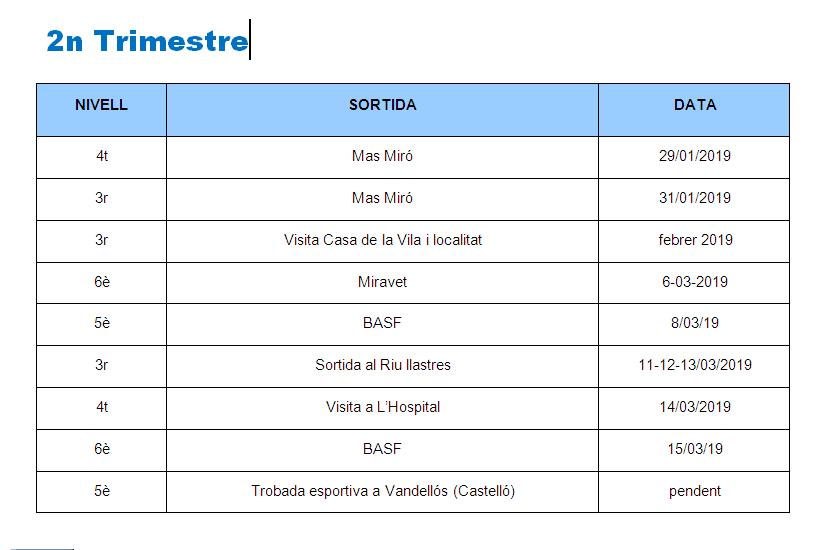Select the "febrer 2019" date cell
The width and height of the screenshot is (836, 550).
(694, 240)
